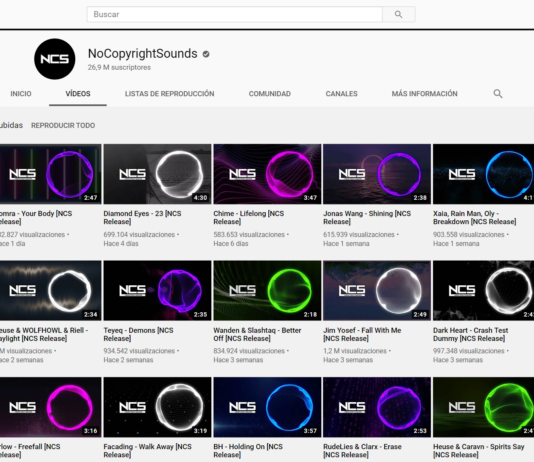Open the Breakdown video thumbnail
534x462 pixels.
tap(484, 174)
